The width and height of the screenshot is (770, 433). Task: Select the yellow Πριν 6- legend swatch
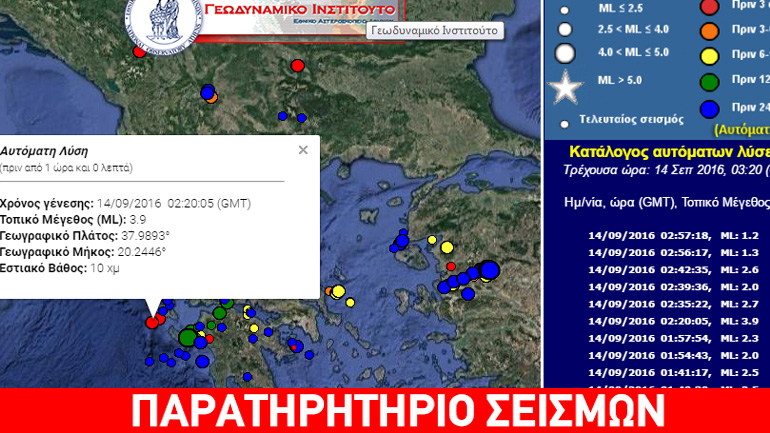710,56
